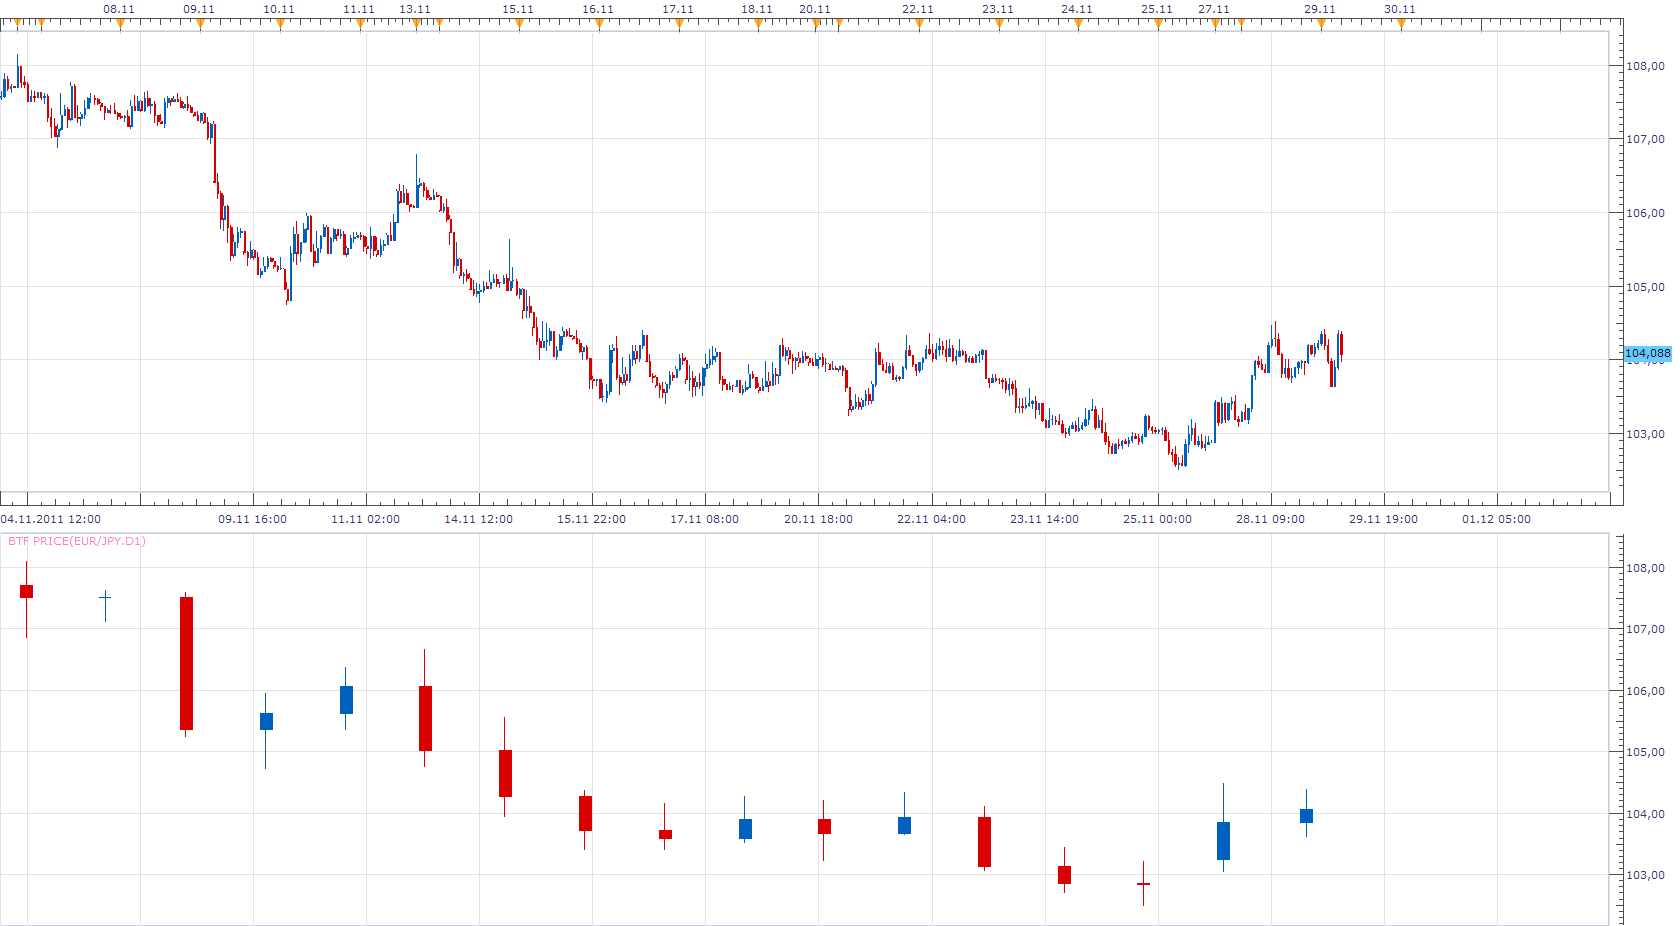Viewport: 1680px width, 926px height.
Task: Click the black doji candle in lower panel
Action: (105, 605)
